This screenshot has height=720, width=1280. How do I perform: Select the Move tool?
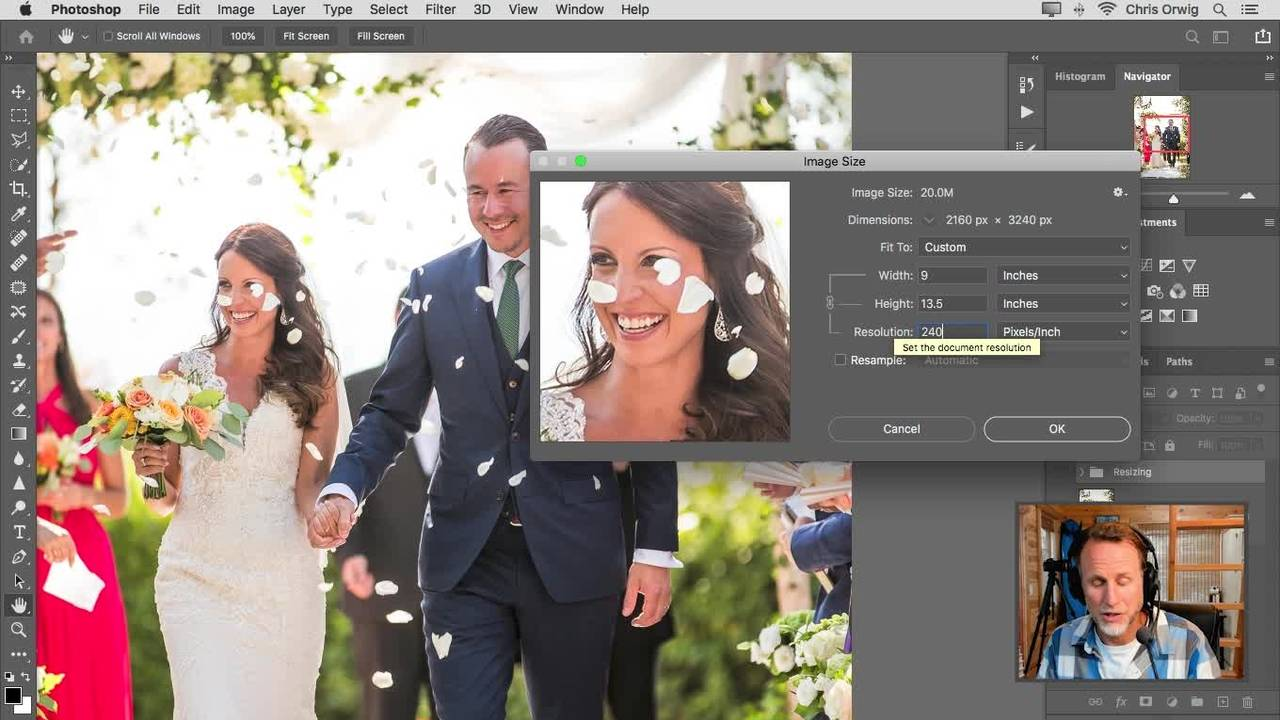[x=18, y=91]
